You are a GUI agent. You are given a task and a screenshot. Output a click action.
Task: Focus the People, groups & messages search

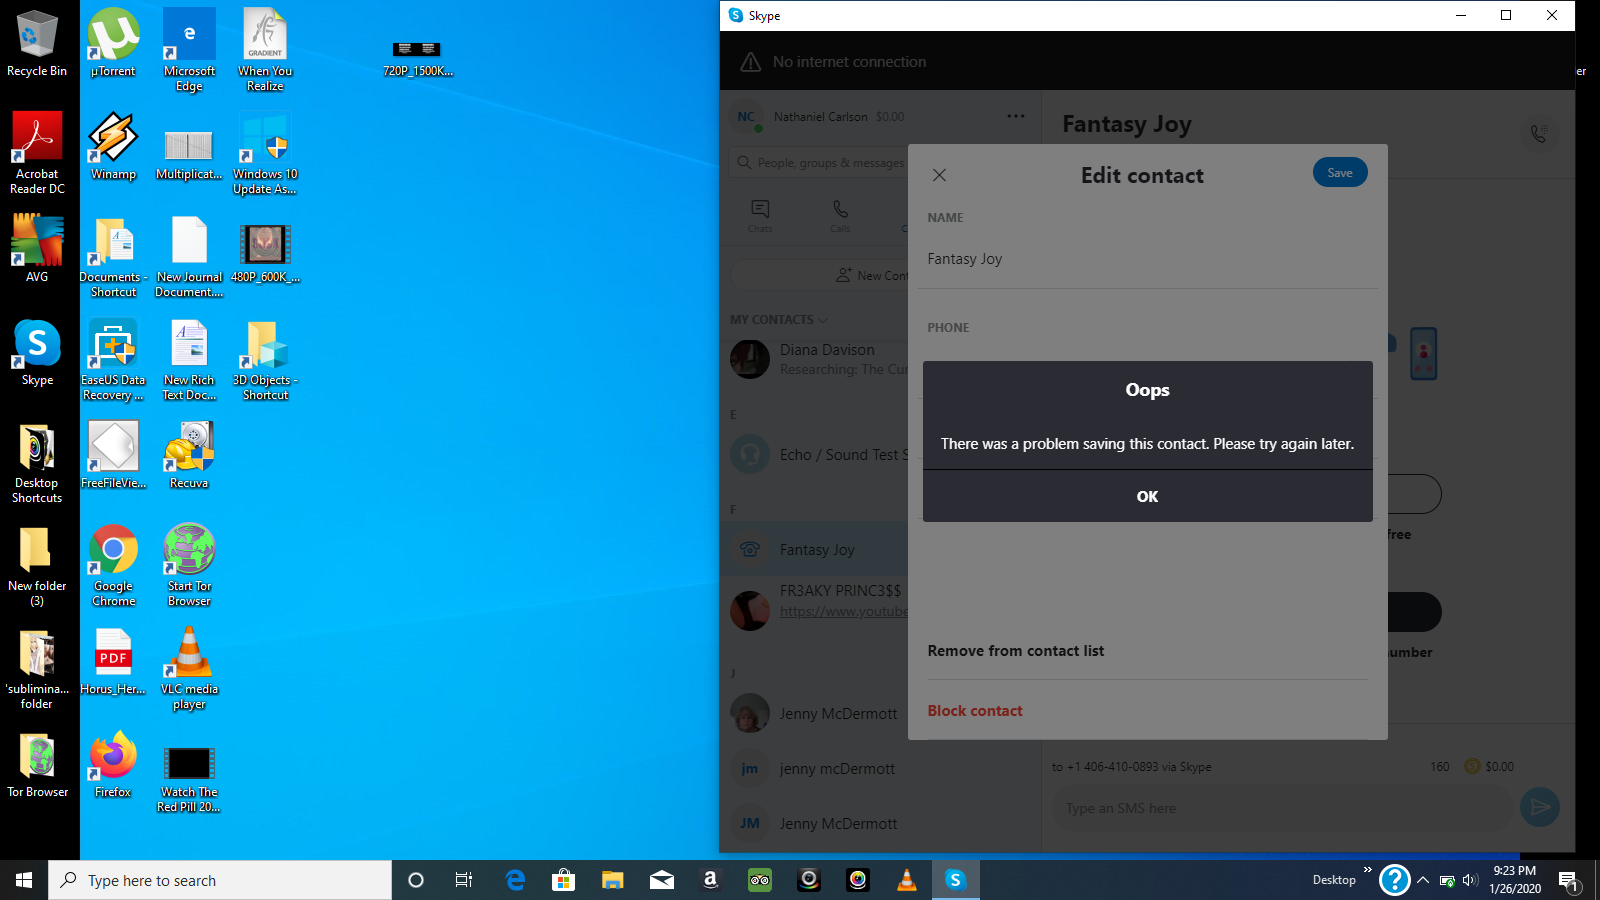pos(820,163)
